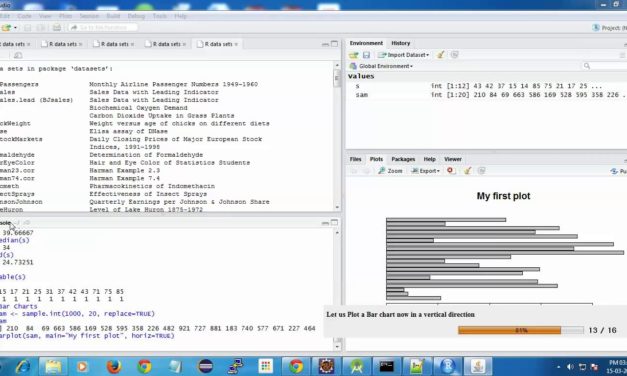Open the Import Dataset dropdown

[404, 55]
